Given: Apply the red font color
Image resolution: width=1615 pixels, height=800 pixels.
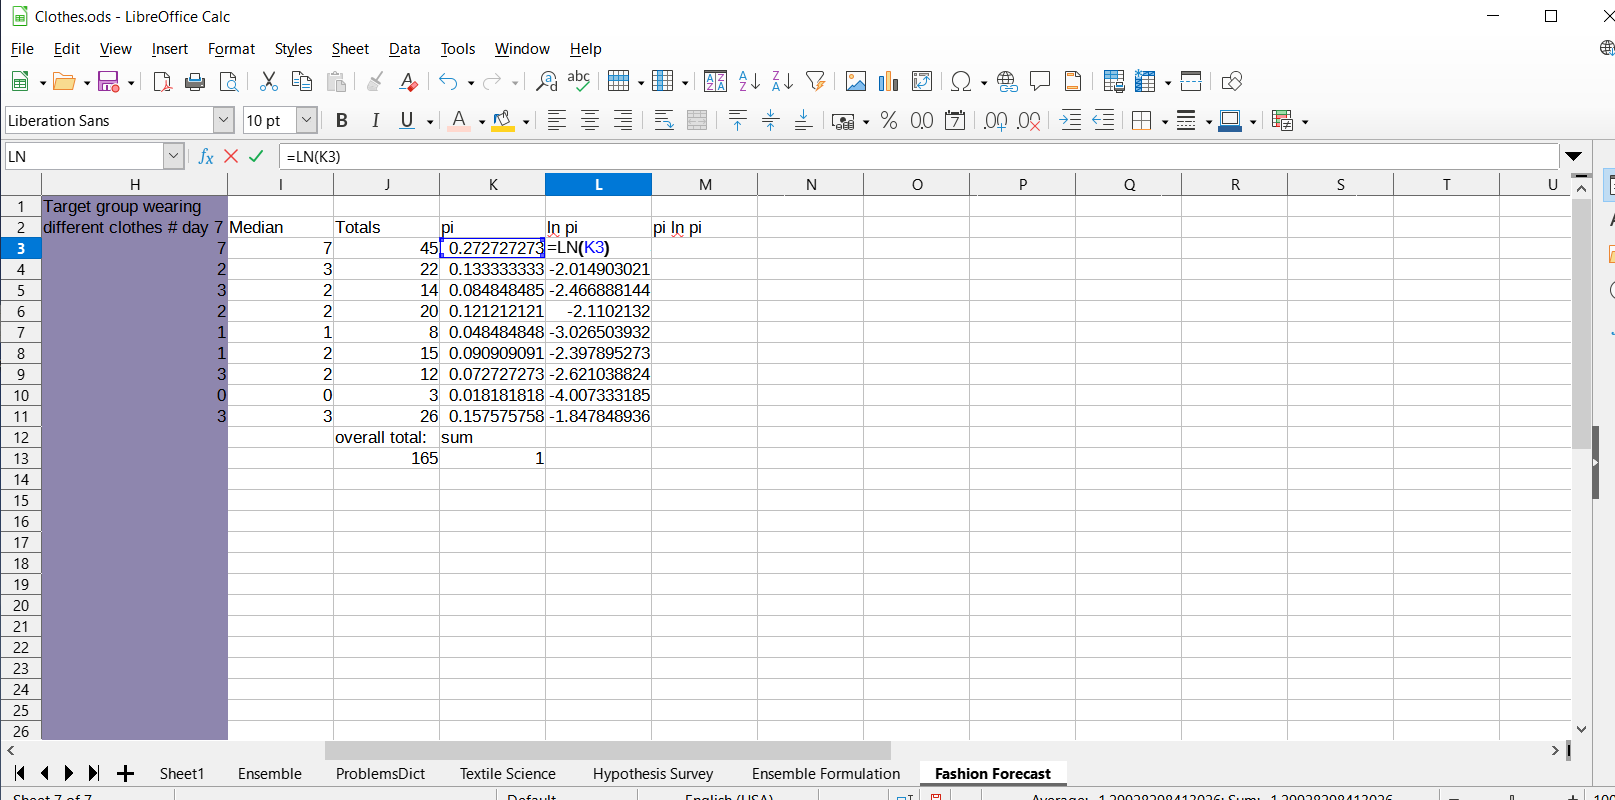Looking at the screenshot, I should click(459, 121).
